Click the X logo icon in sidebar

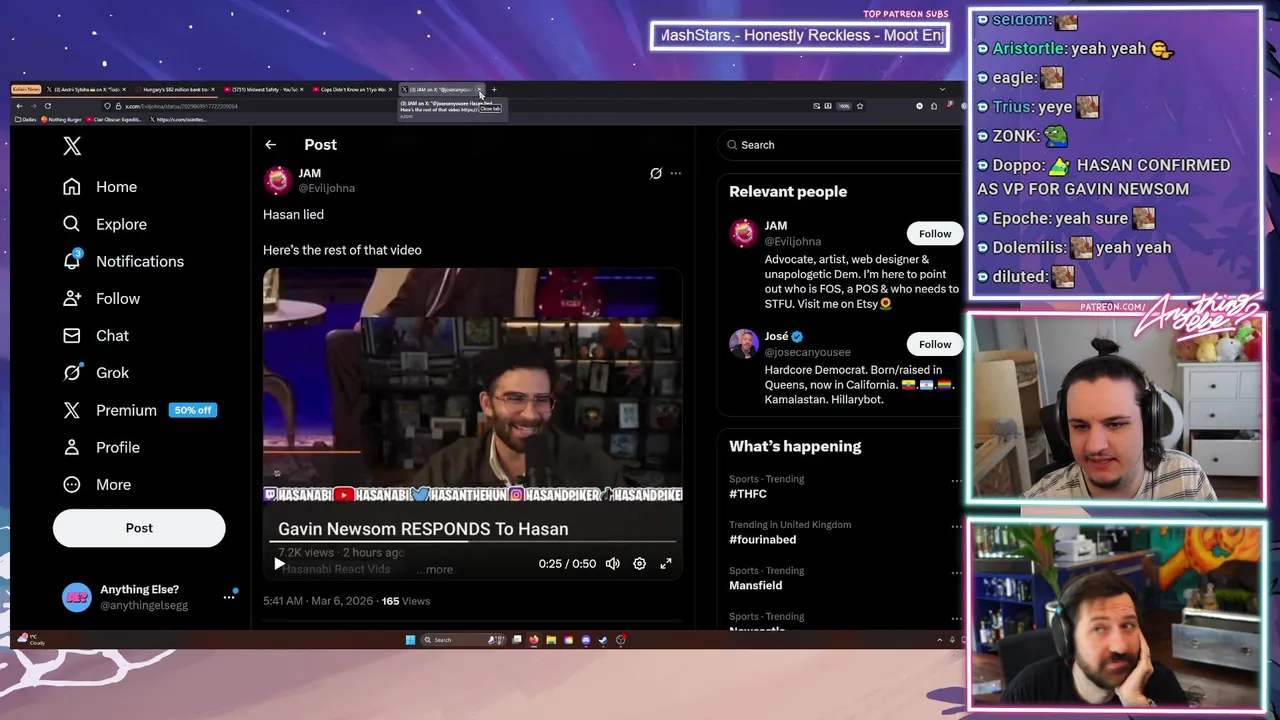[72, 146]
